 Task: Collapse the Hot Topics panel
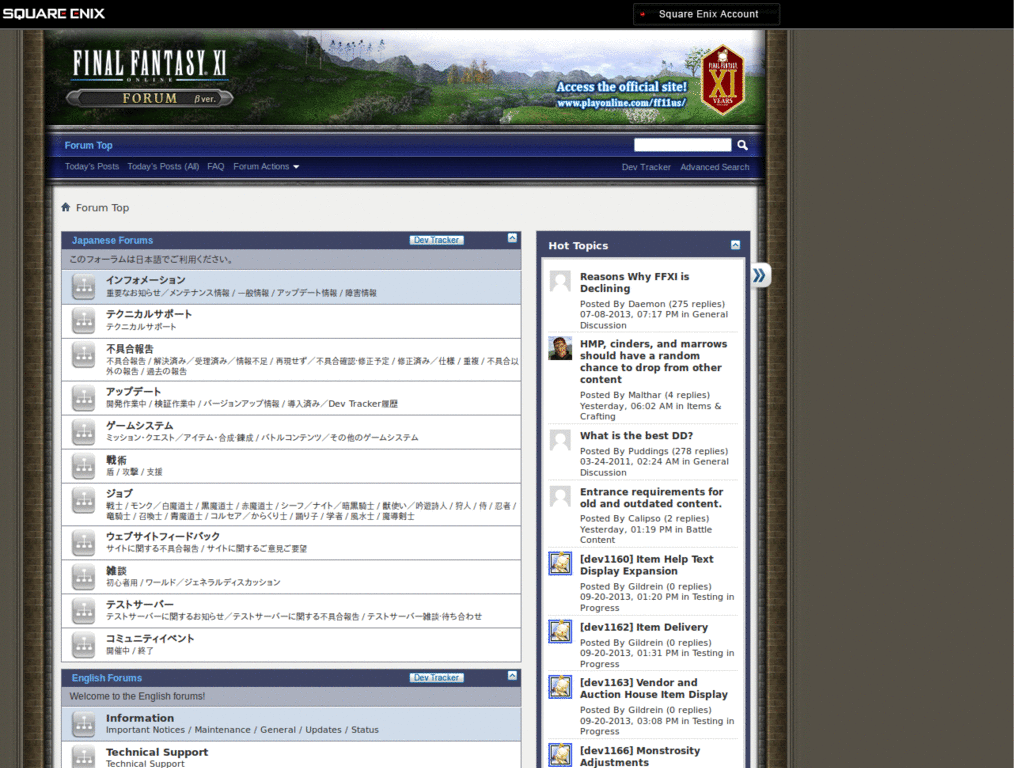(735, 245)
